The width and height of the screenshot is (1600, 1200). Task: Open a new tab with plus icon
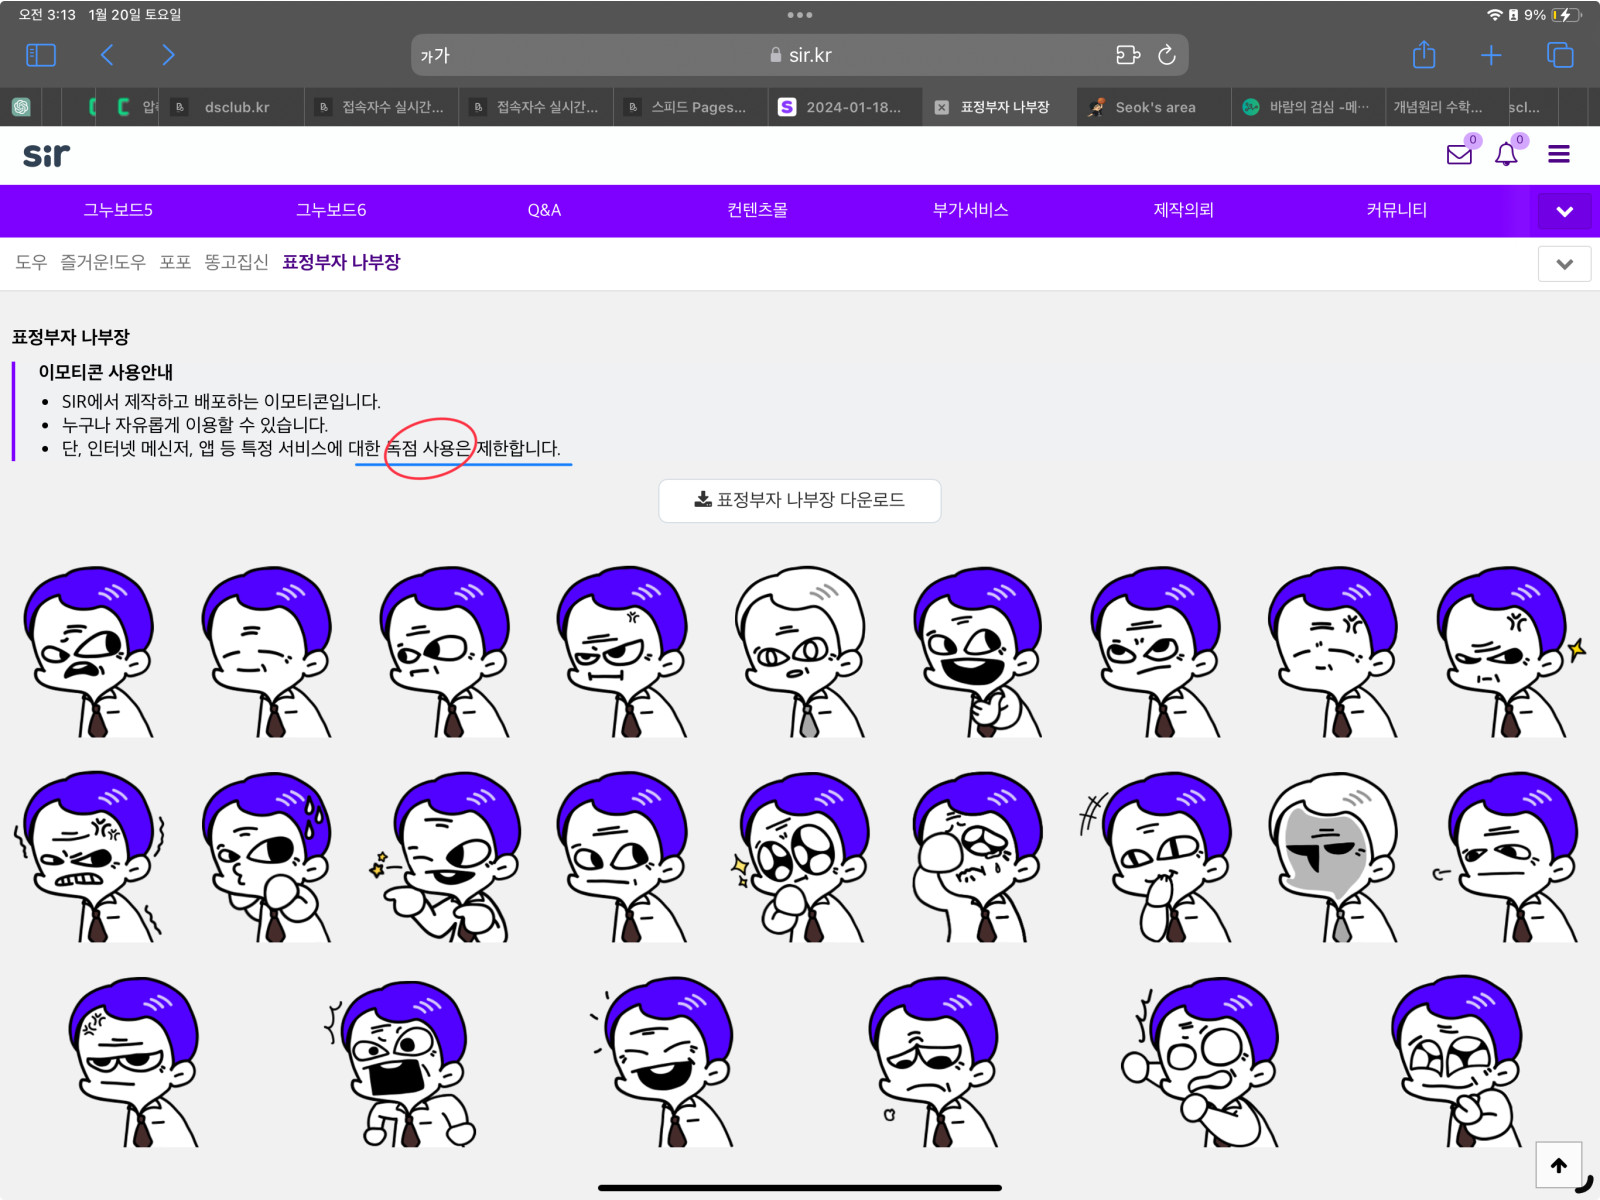click(x=1491, y=55)
